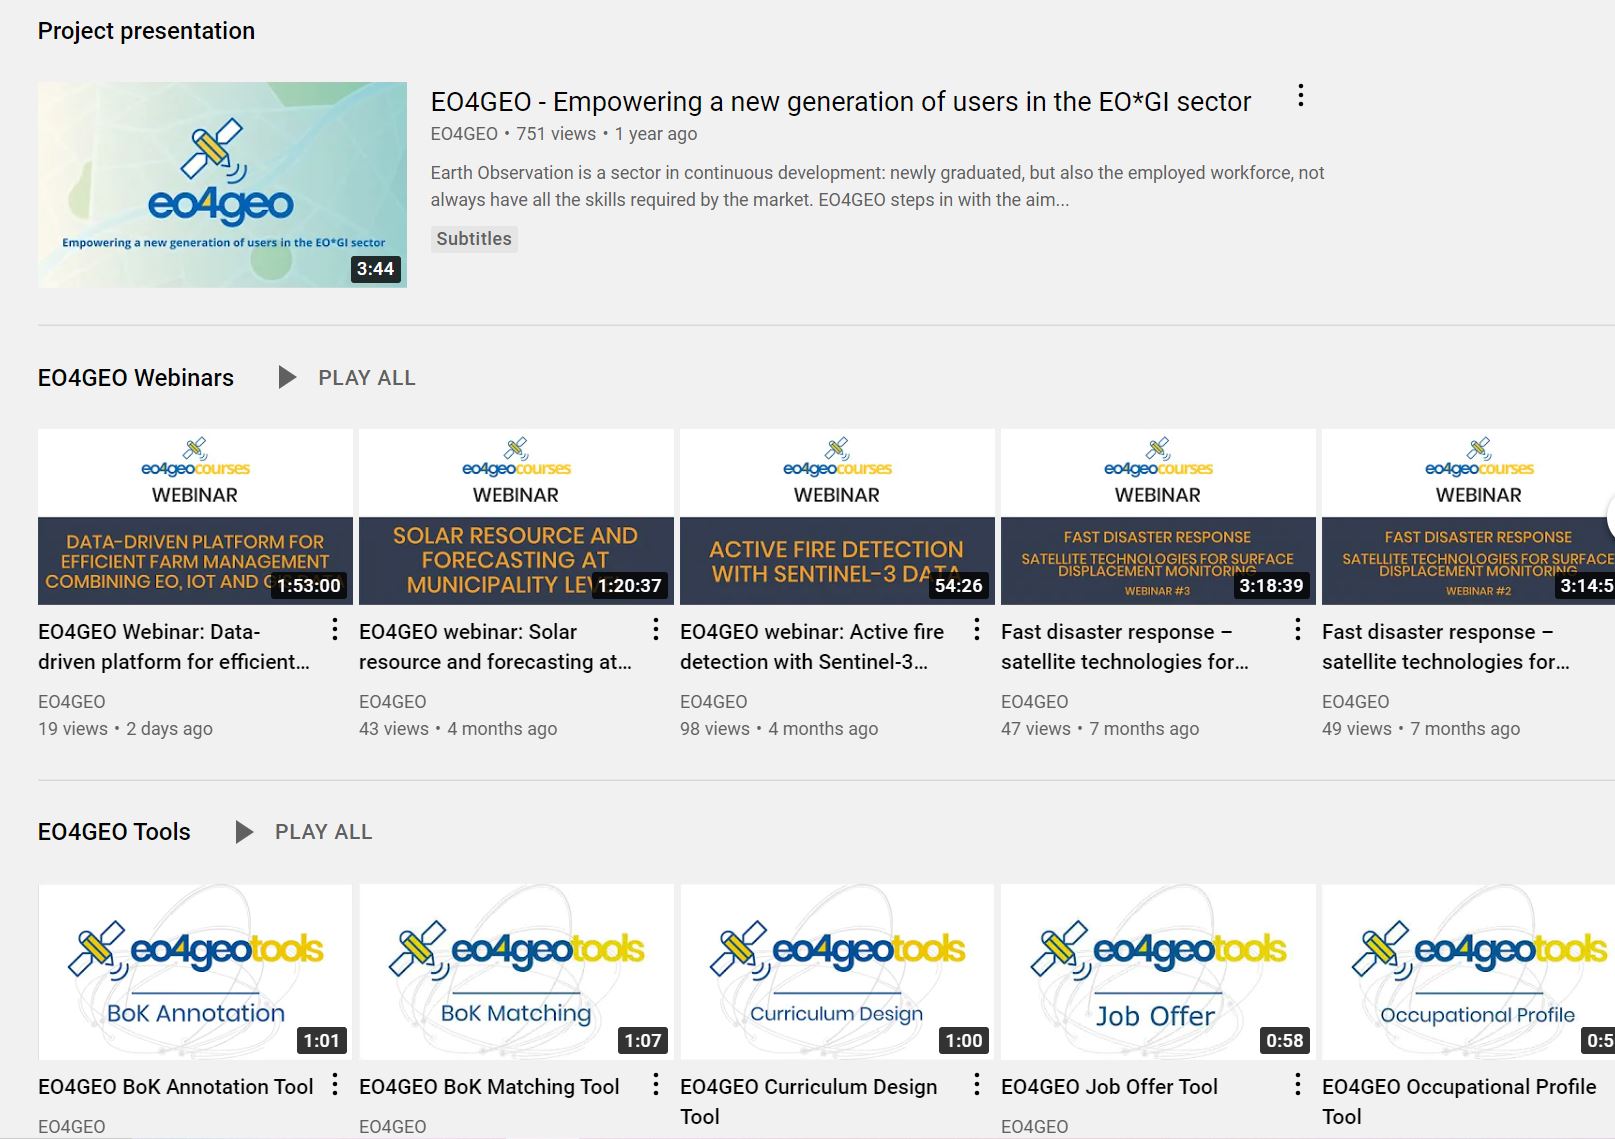Click play icon next to EO4GEO Webinars
Image resolution: width=1615 pixels, height=1139 pixels.
[x=287, y=377]
